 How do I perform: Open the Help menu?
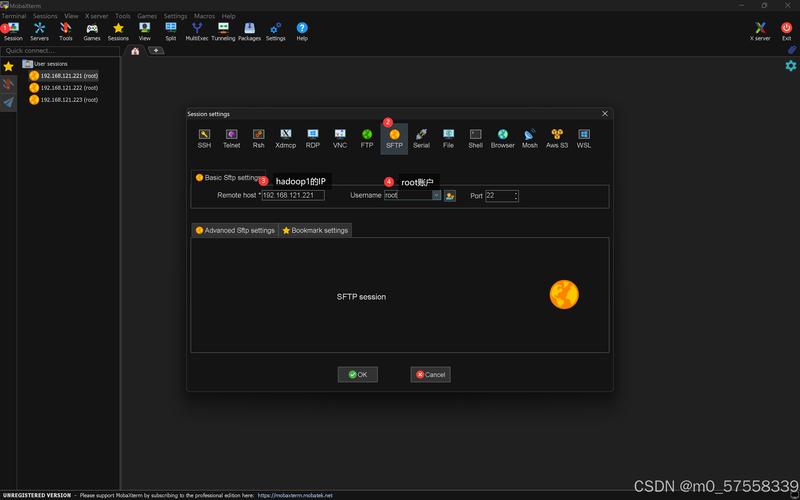[229, 16]
